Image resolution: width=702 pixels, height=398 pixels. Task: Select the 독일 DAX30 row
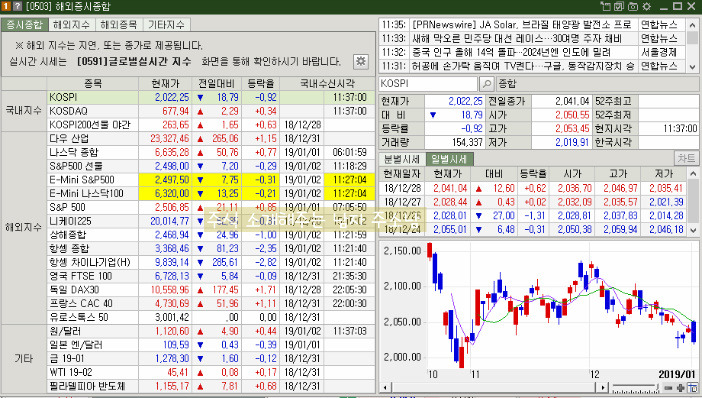(x=210, y=290)
